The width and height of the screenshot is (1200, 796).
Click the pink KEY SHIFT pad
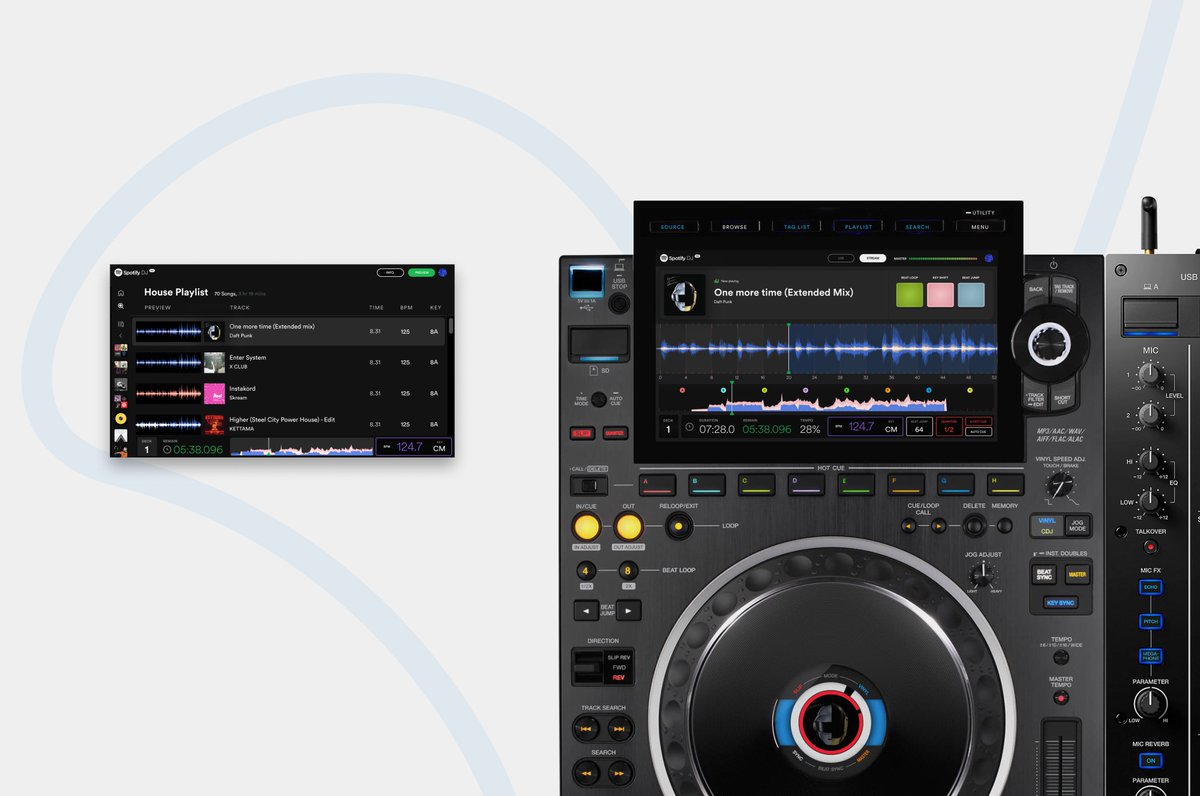tap(940, 295)
